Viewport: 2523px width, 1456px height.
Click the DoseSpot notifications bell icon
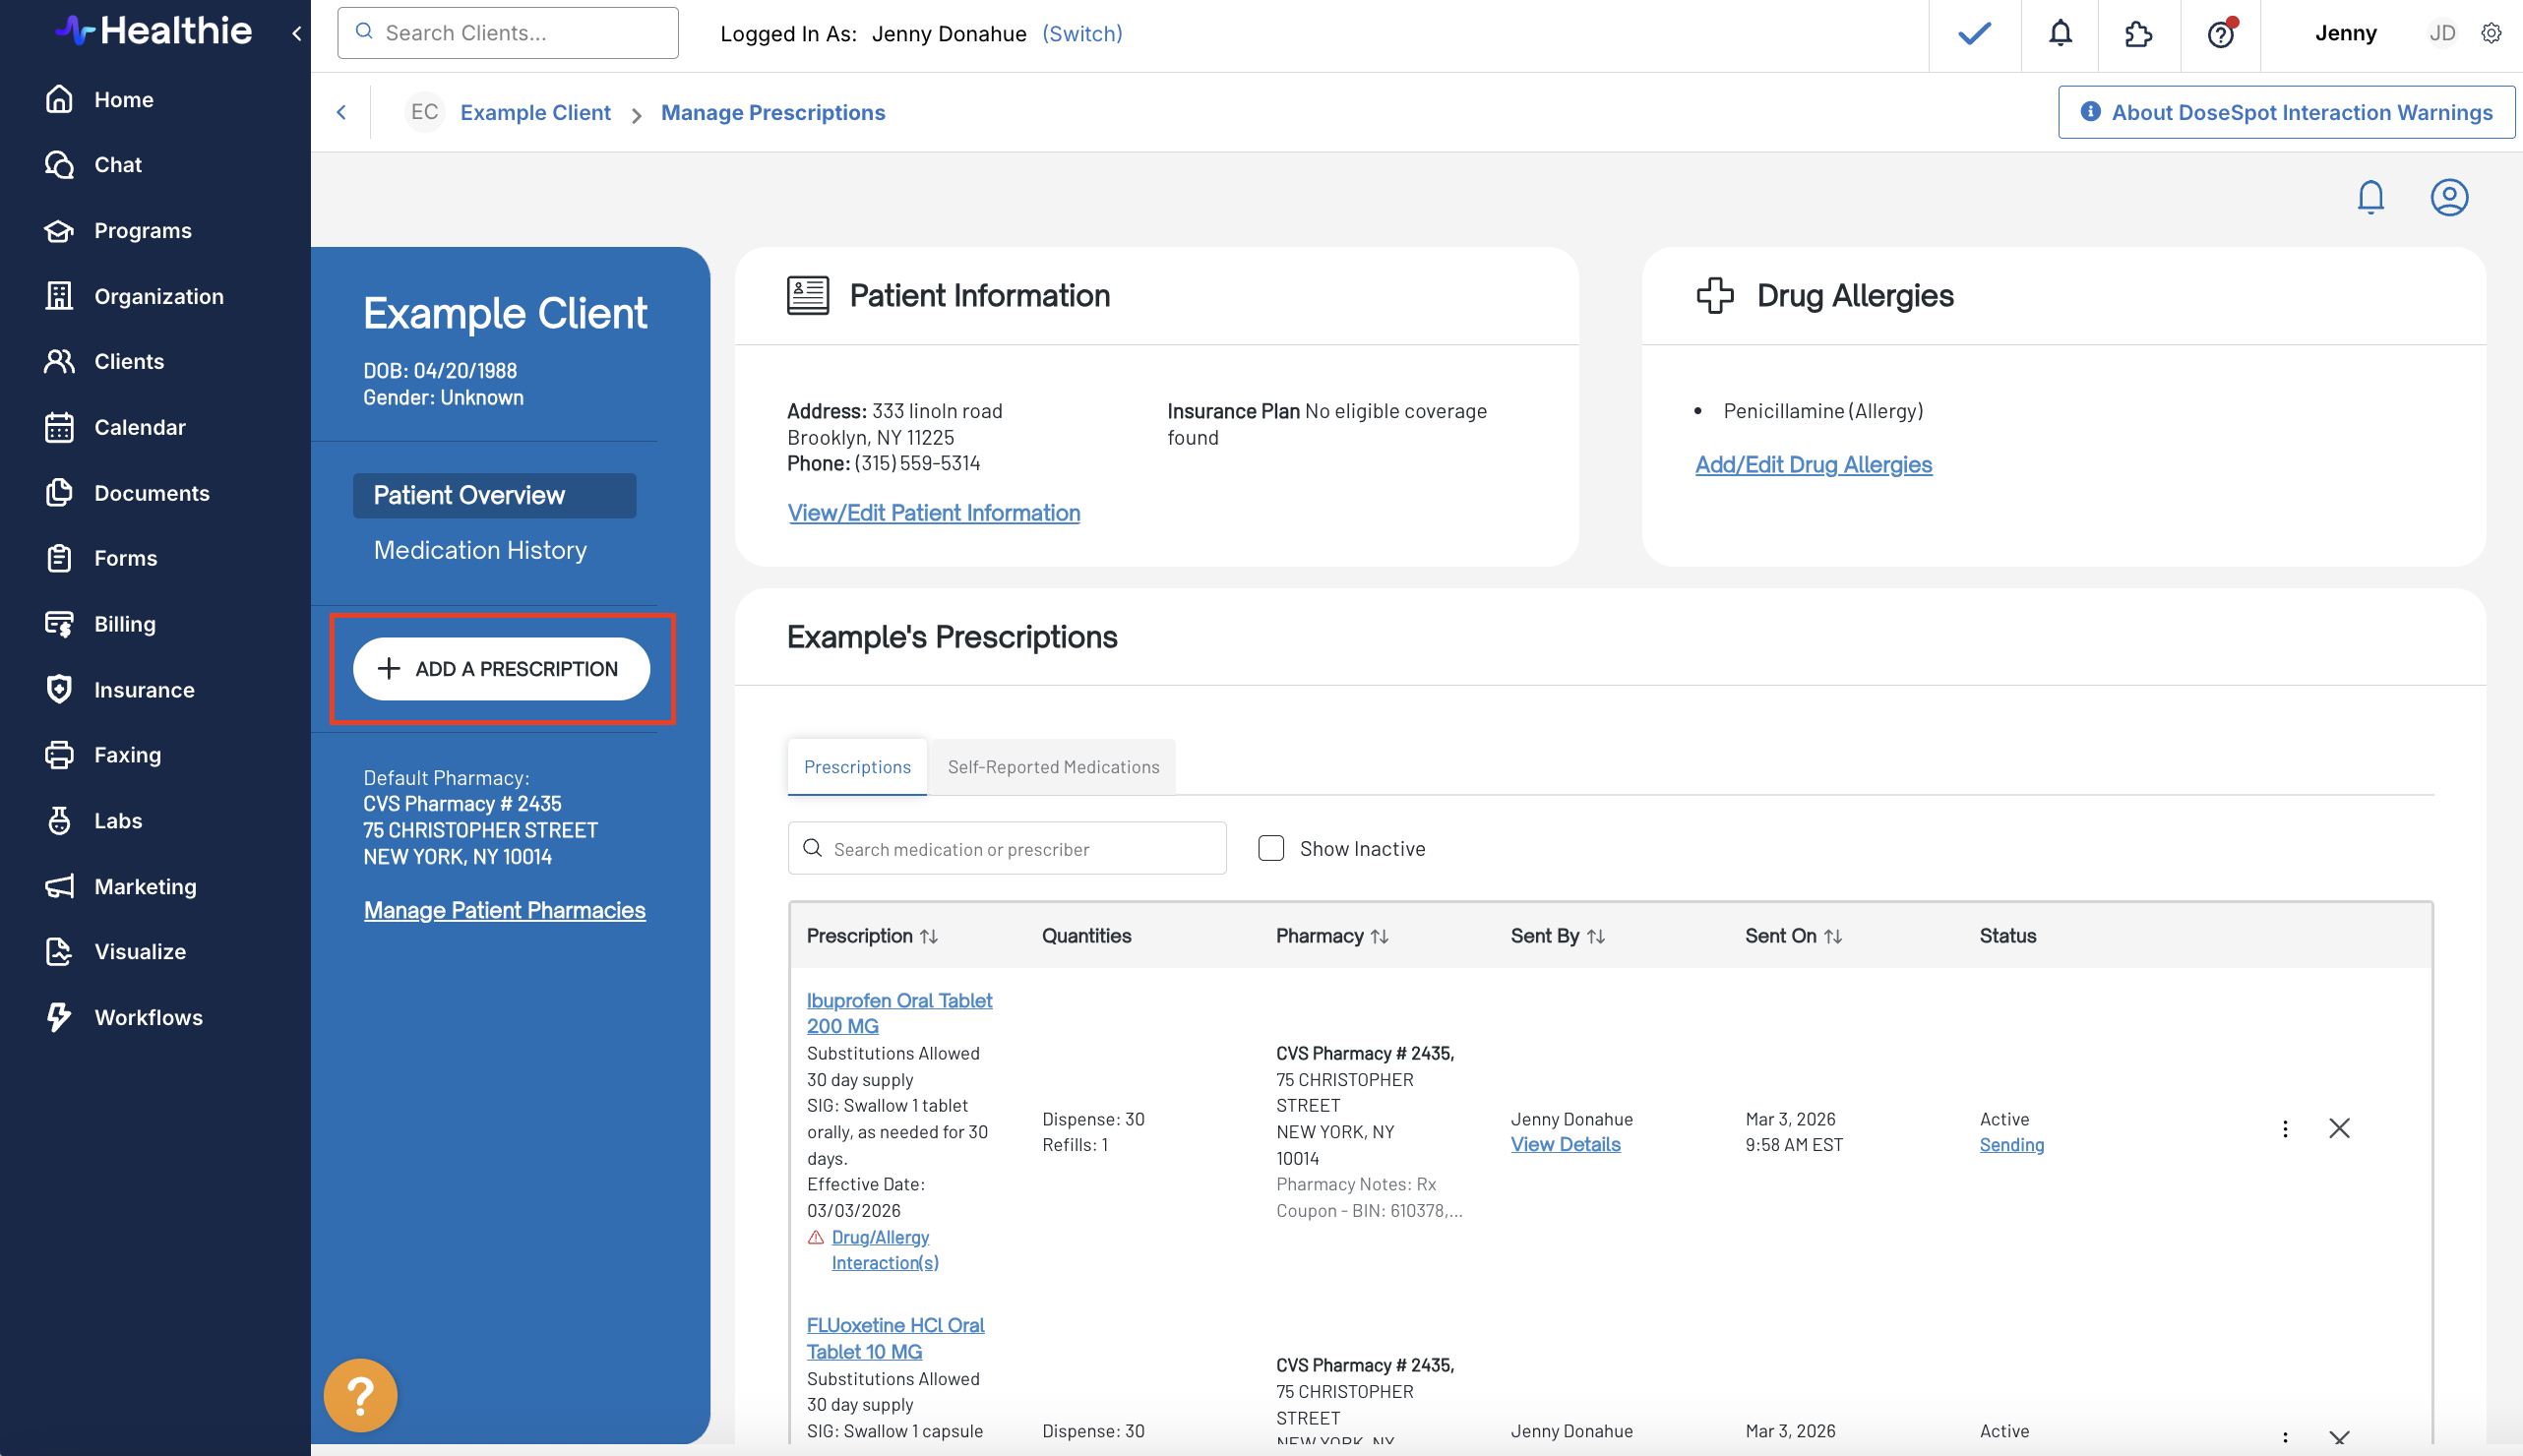tap(2370, 197)
